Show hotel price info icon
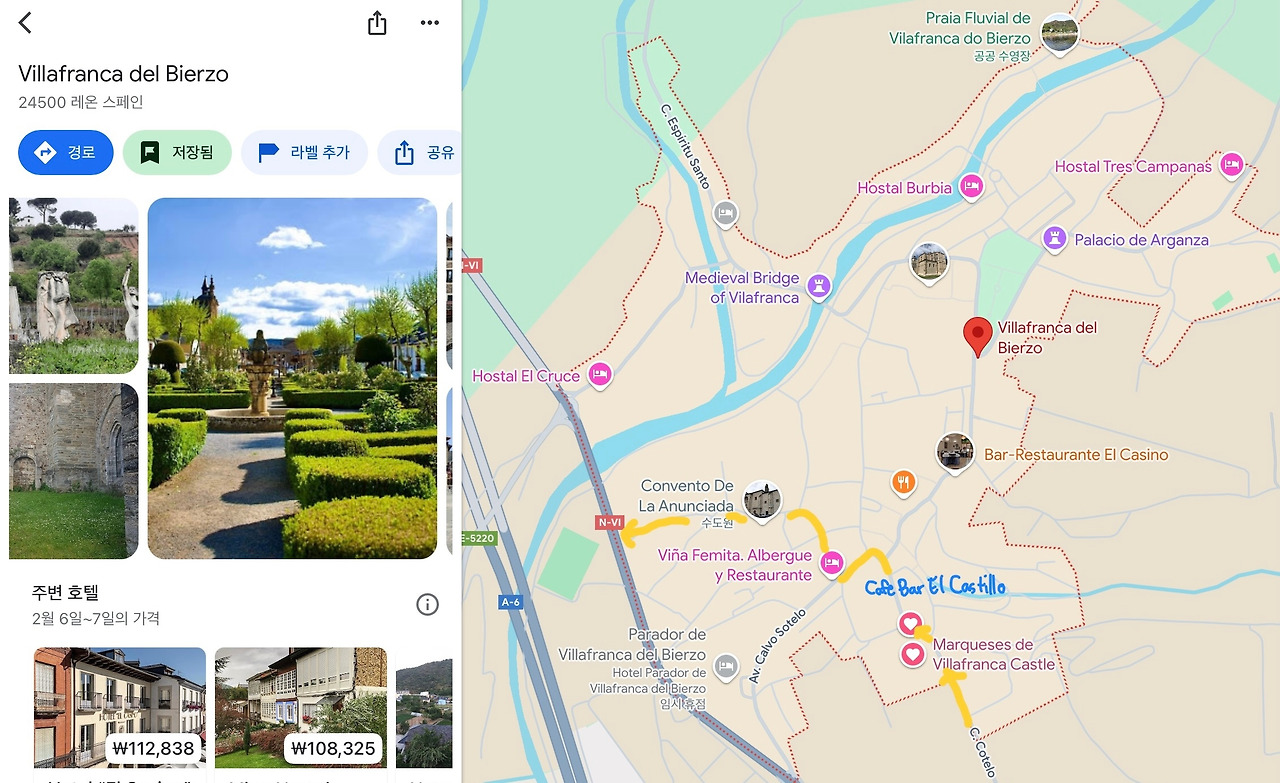The width and height of the screenshot is (1280, 783). (x=427, y=604)
